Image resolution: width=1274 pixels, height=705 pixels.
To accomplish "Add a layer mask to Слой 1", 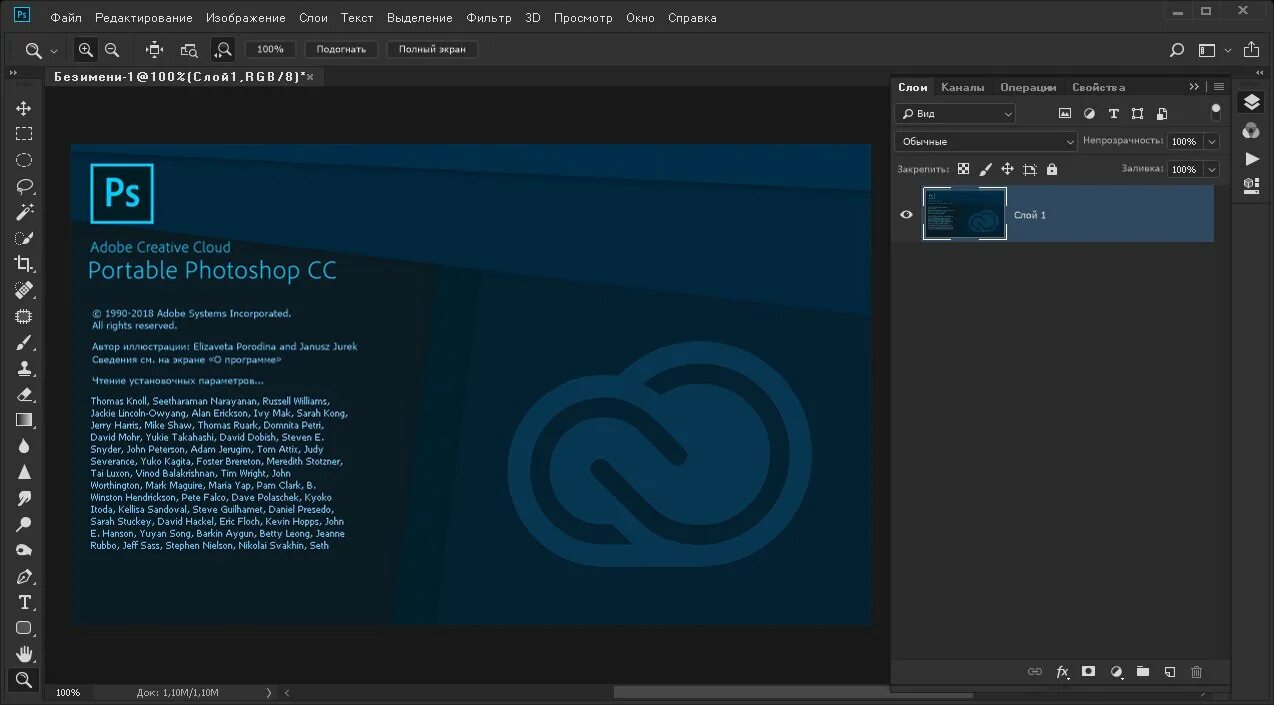I will click(1089, 672).
